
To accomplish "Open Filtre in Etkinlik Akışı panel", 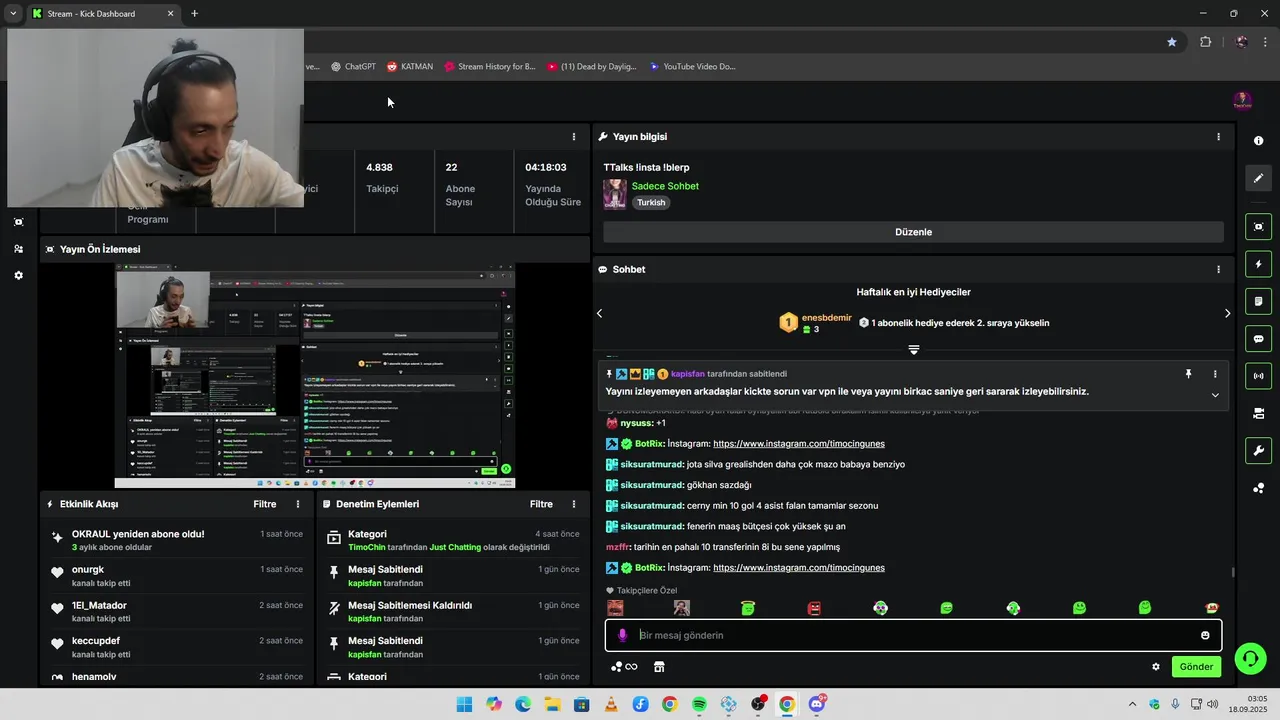I will click(265, 504).
